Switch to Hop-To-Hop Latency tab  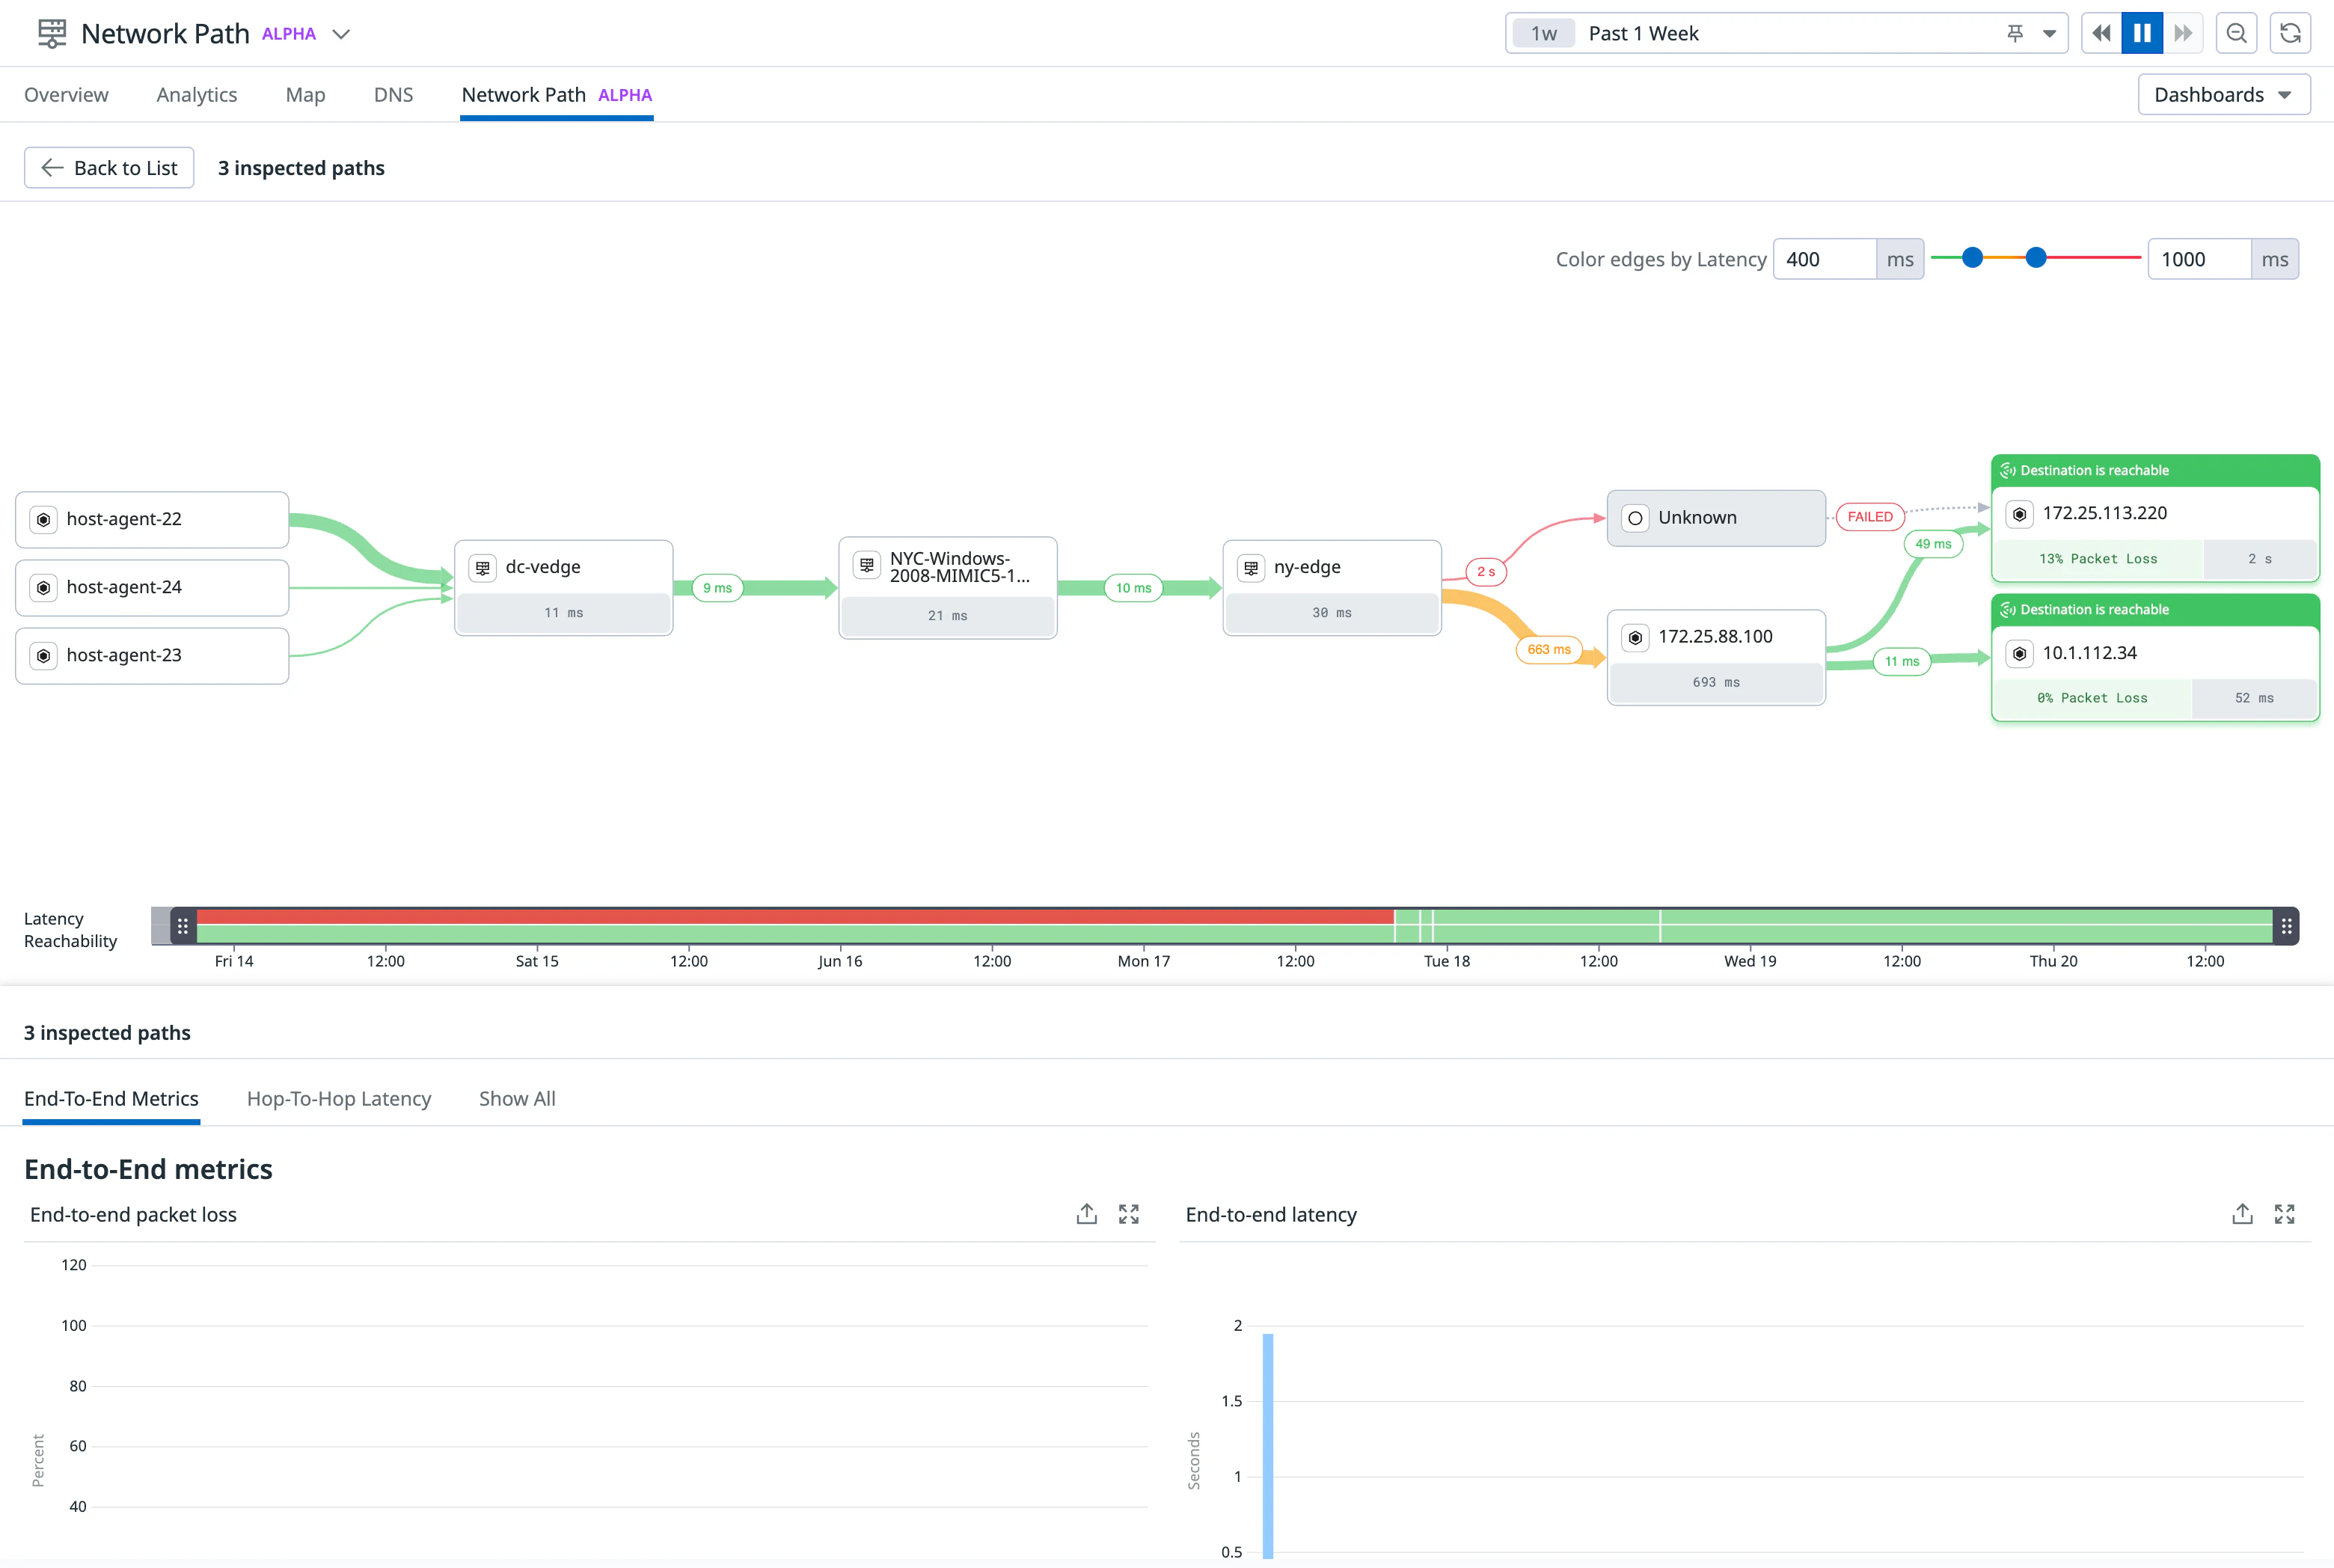pos(338,1099)
